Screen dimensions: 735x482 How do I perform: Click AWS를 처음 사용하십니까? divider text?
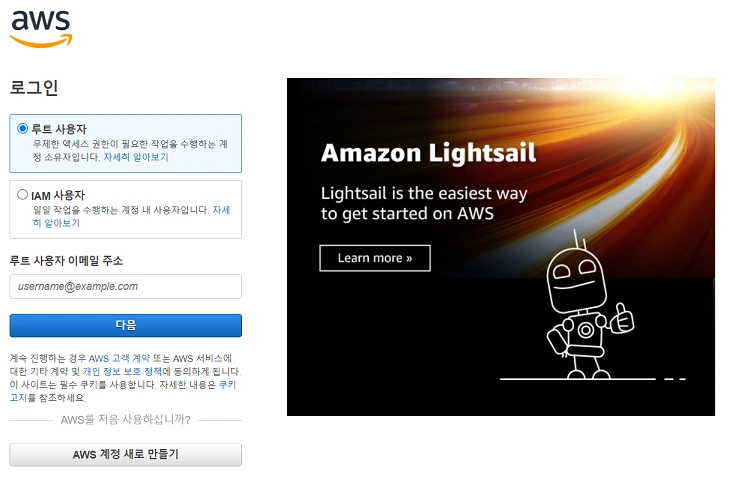click(x=126, y=420)
